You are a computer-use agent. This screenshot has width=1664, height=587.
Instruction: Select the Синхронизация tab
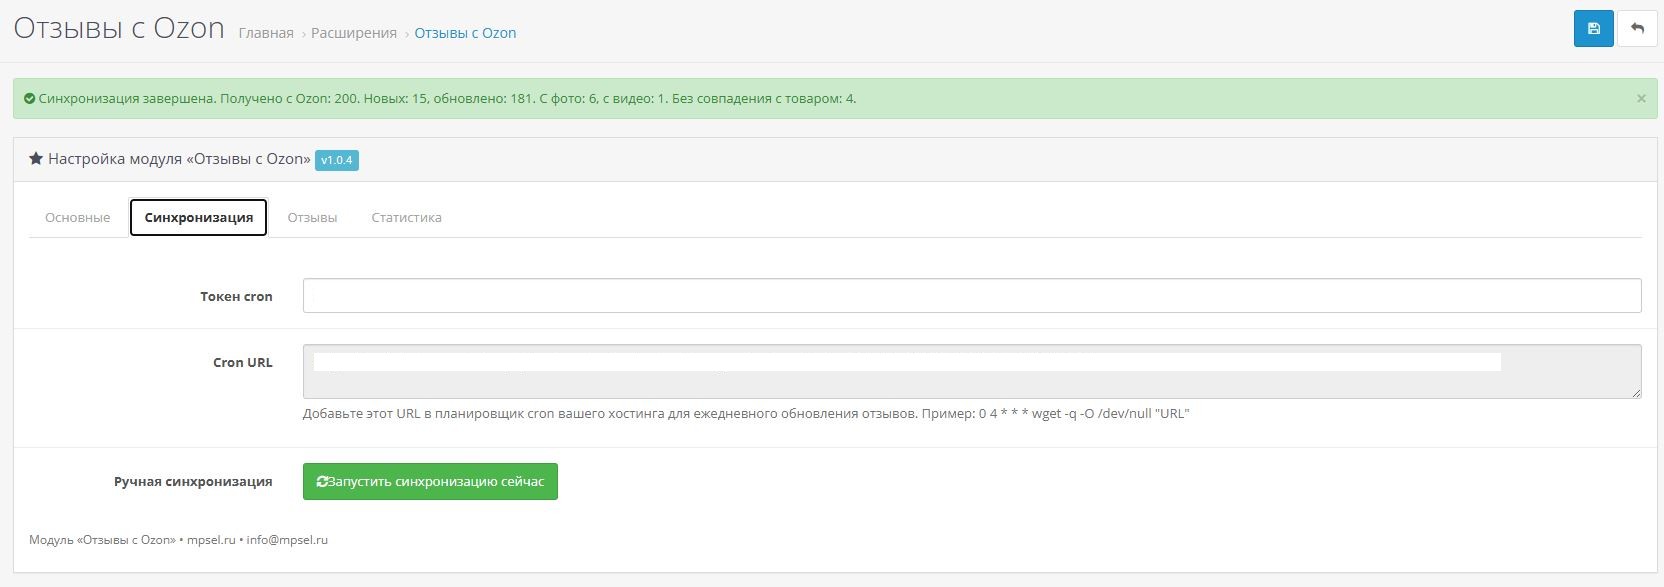click(x=198, y=217)
